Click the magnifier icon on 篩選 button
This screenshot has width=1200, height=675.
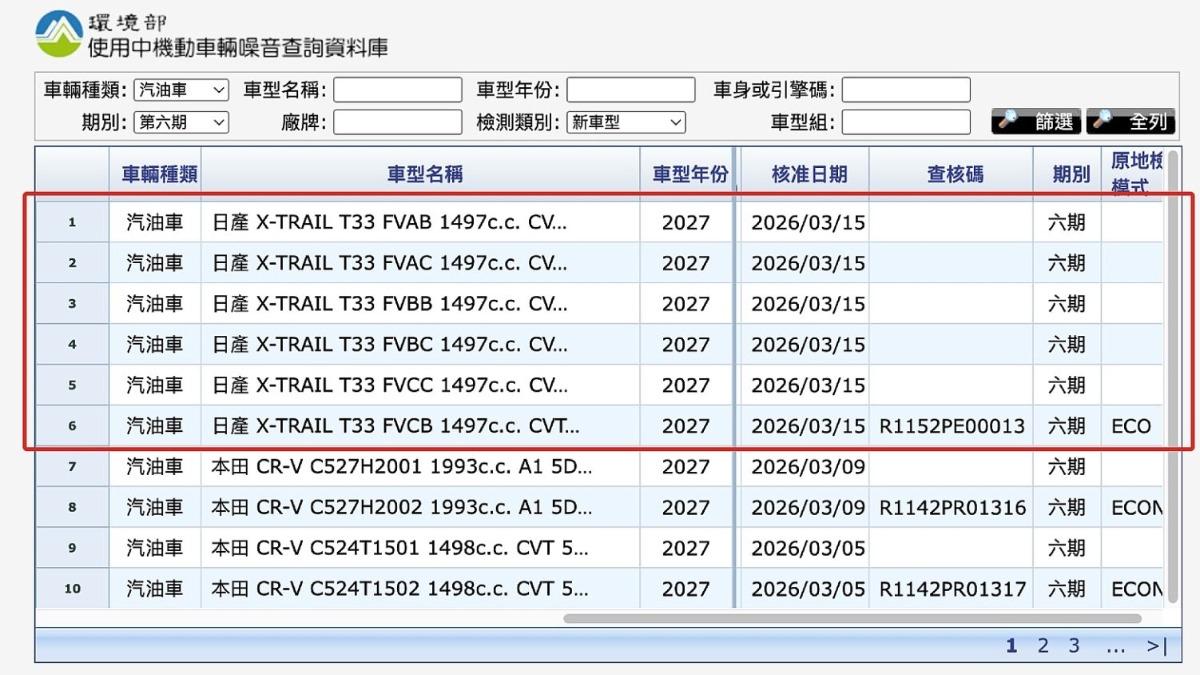coord(1009,121)
